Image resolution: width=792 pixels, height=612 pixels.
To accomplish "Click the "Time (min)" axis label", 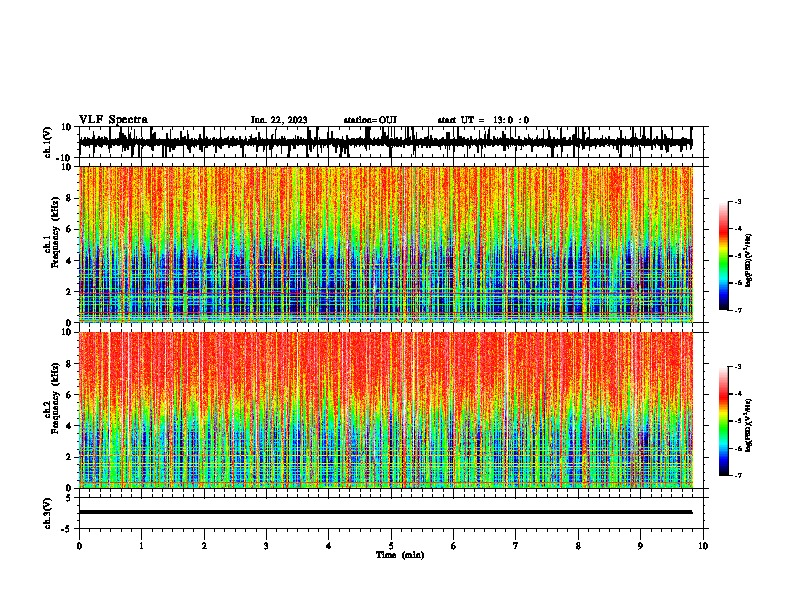I will click(x=400, y=555).
